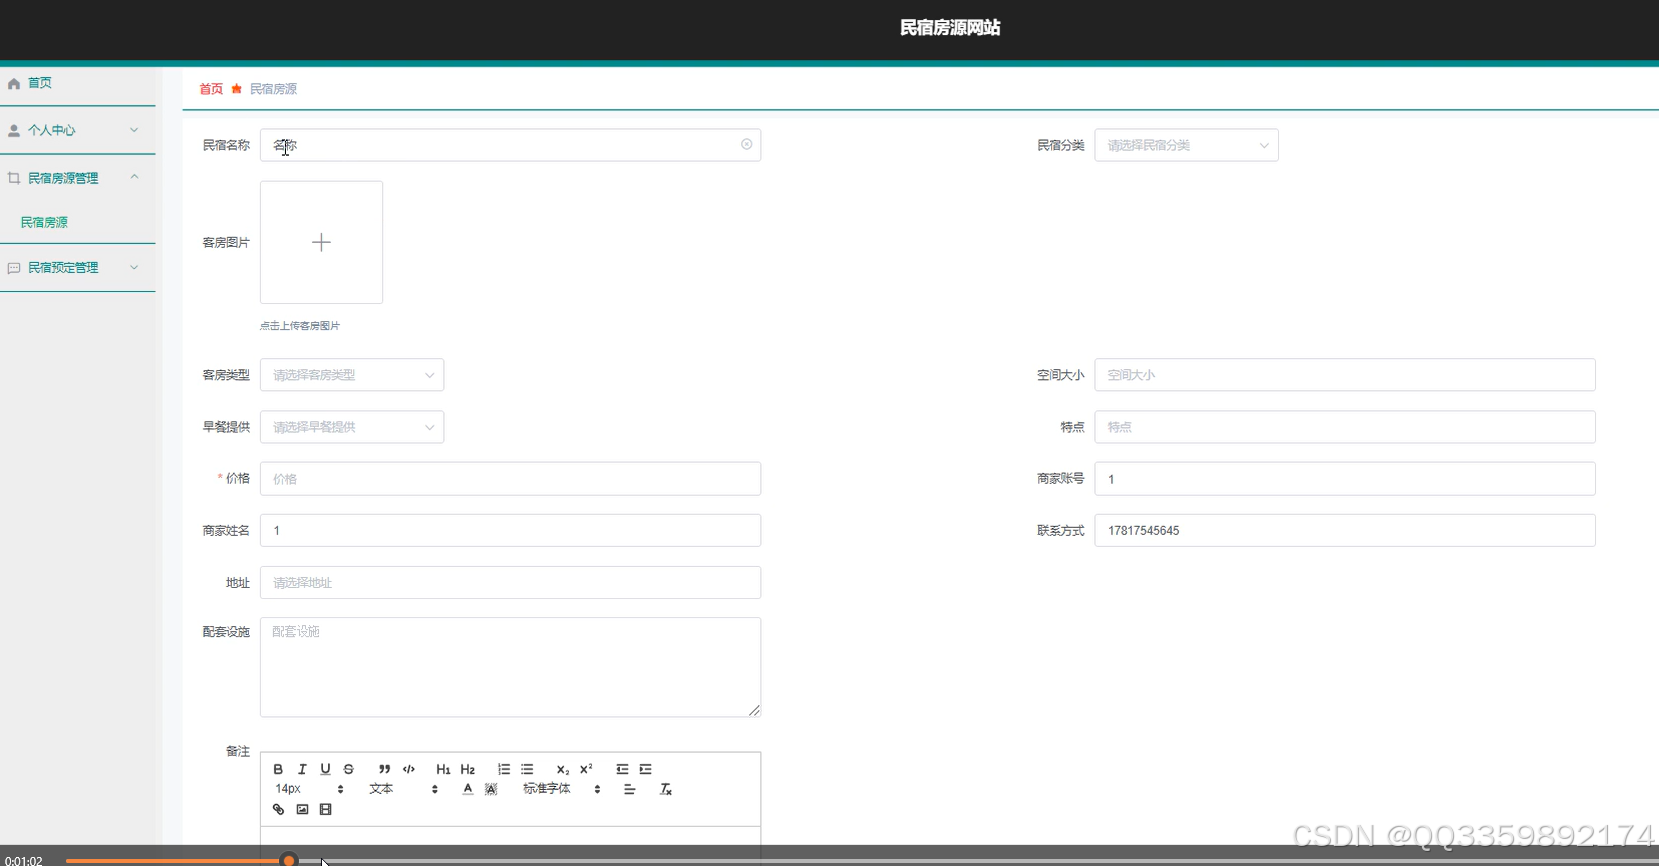Click the 配套设施 text area

[x=510, y=667]
